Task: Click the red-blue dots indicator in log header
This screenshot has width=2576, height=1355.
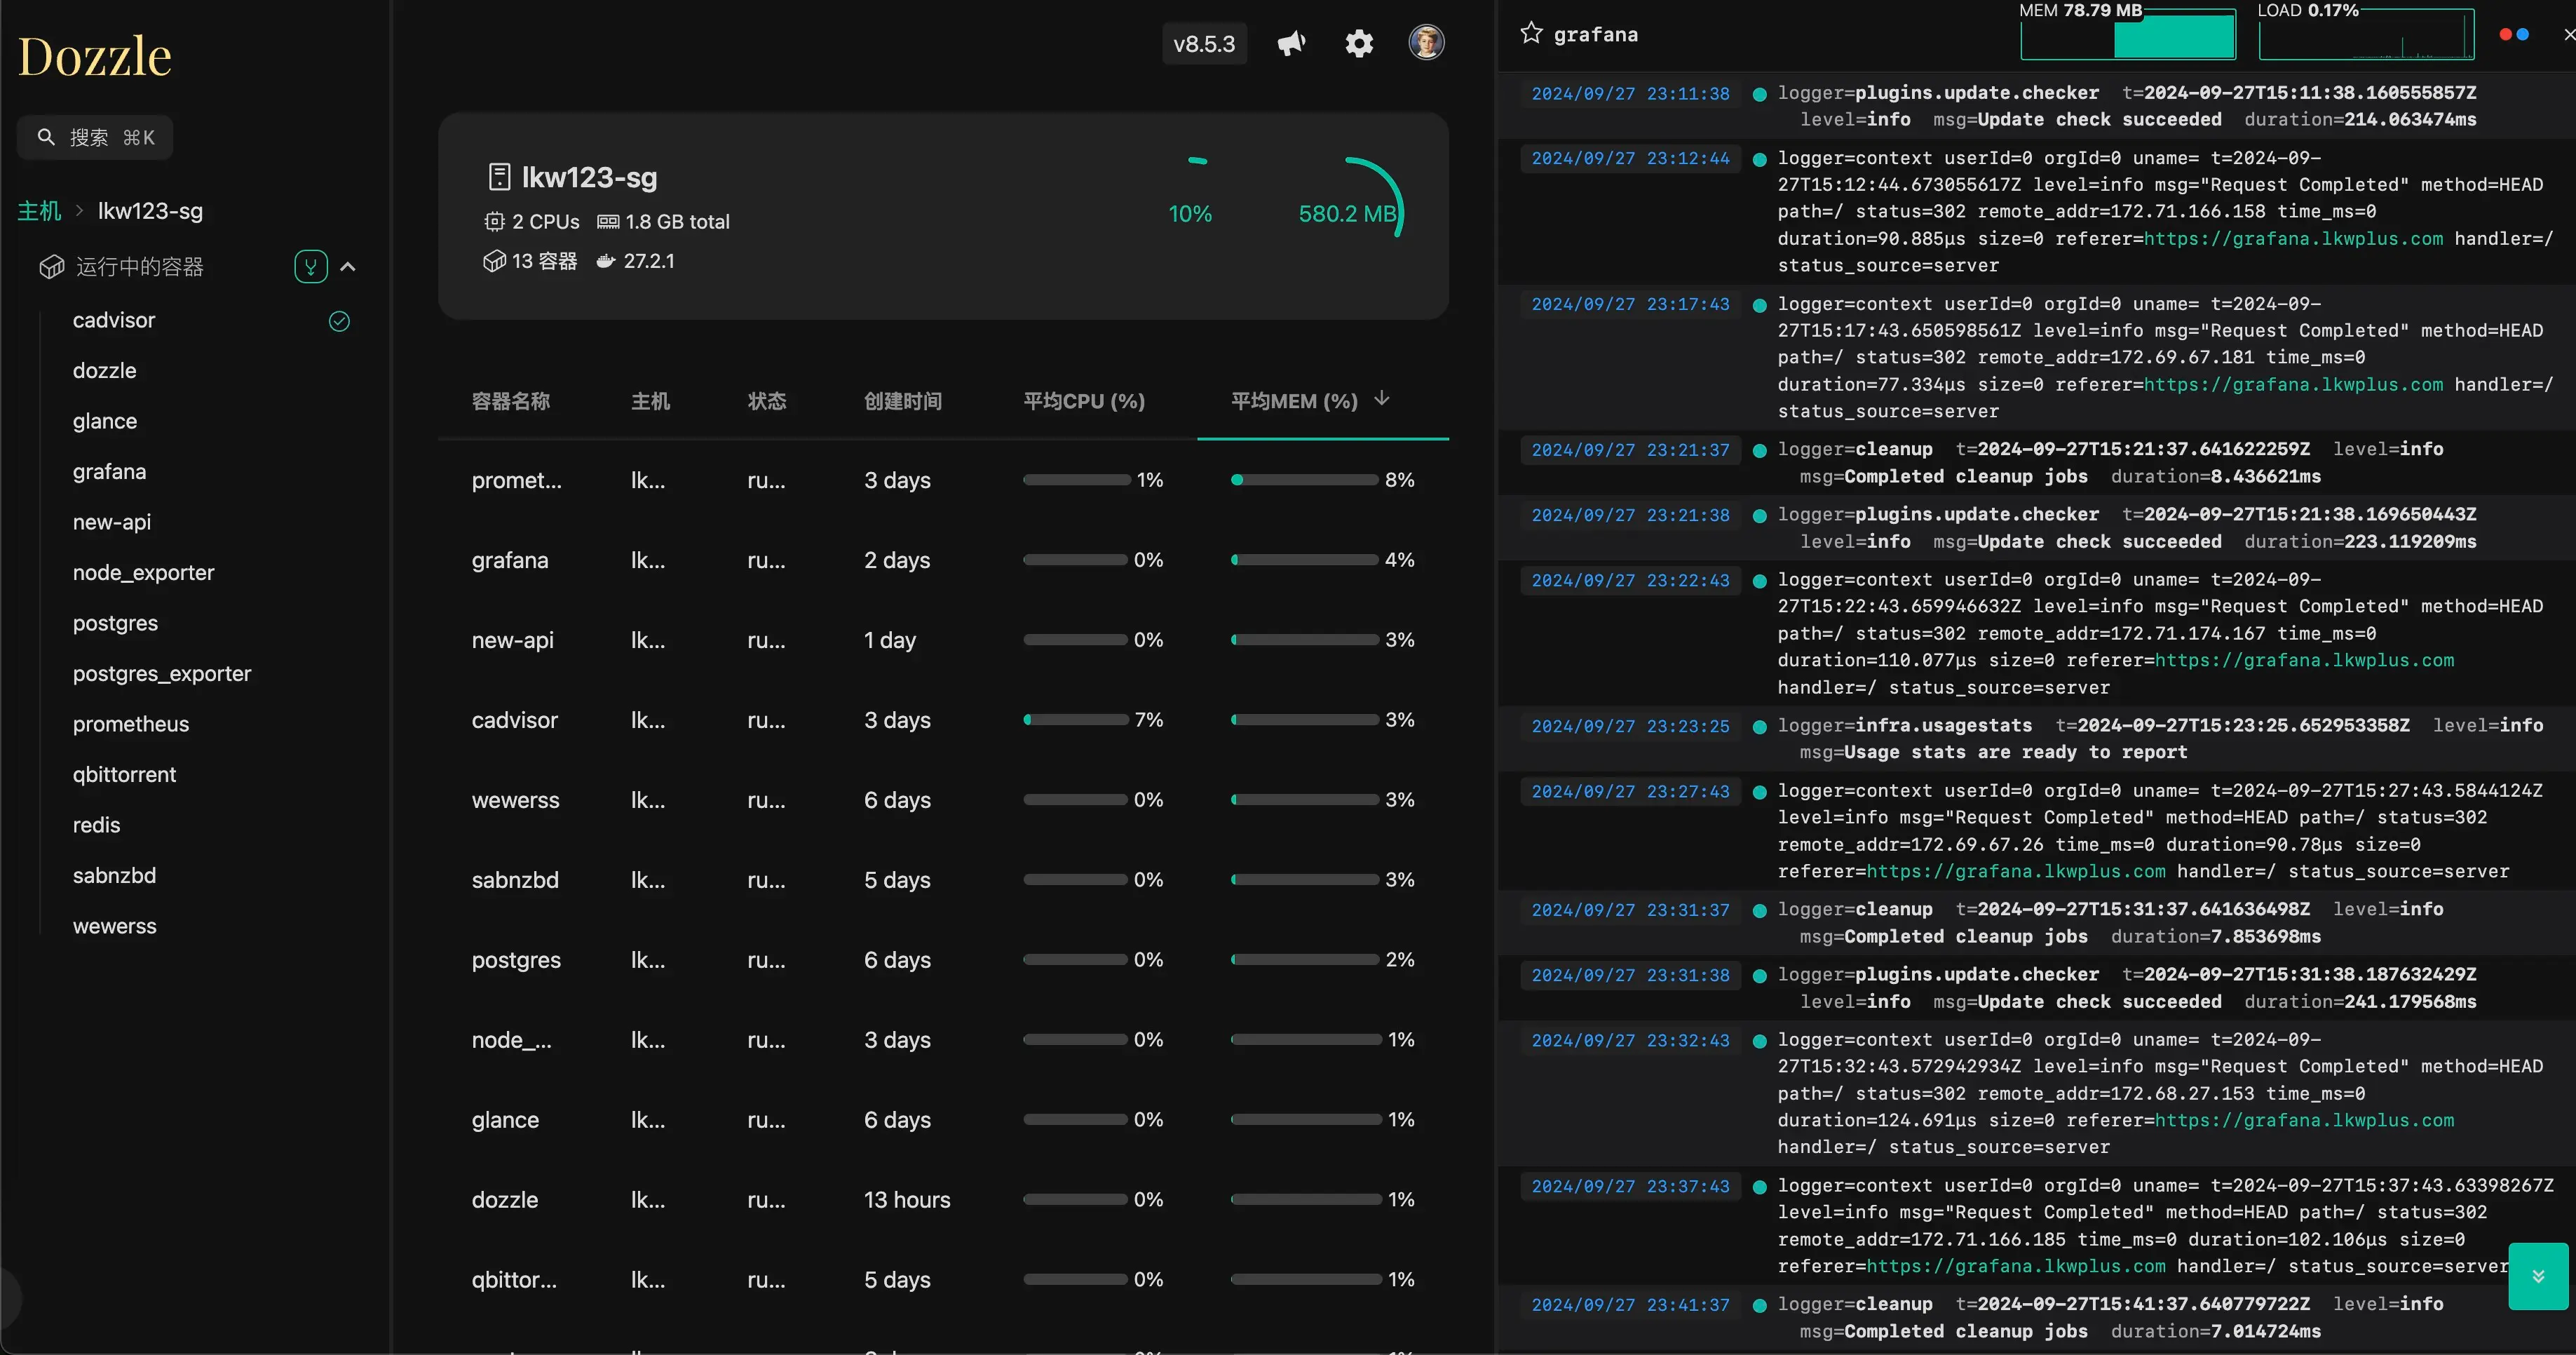Action: (x=2514, y=34)
